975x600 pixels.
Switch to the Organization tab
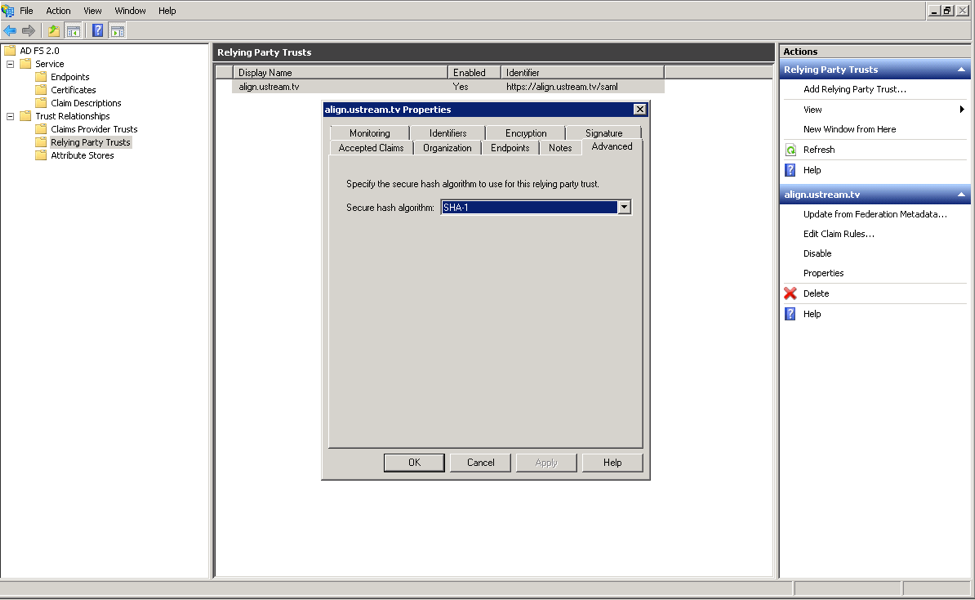[x=447, y=148]
